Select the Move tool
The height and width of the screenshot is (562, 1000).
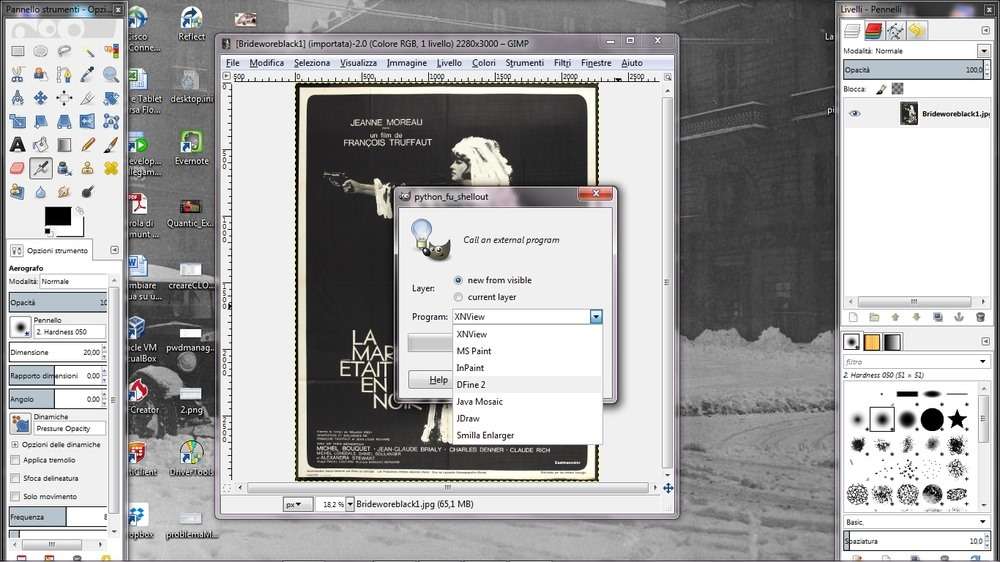[x=40, y=98]
